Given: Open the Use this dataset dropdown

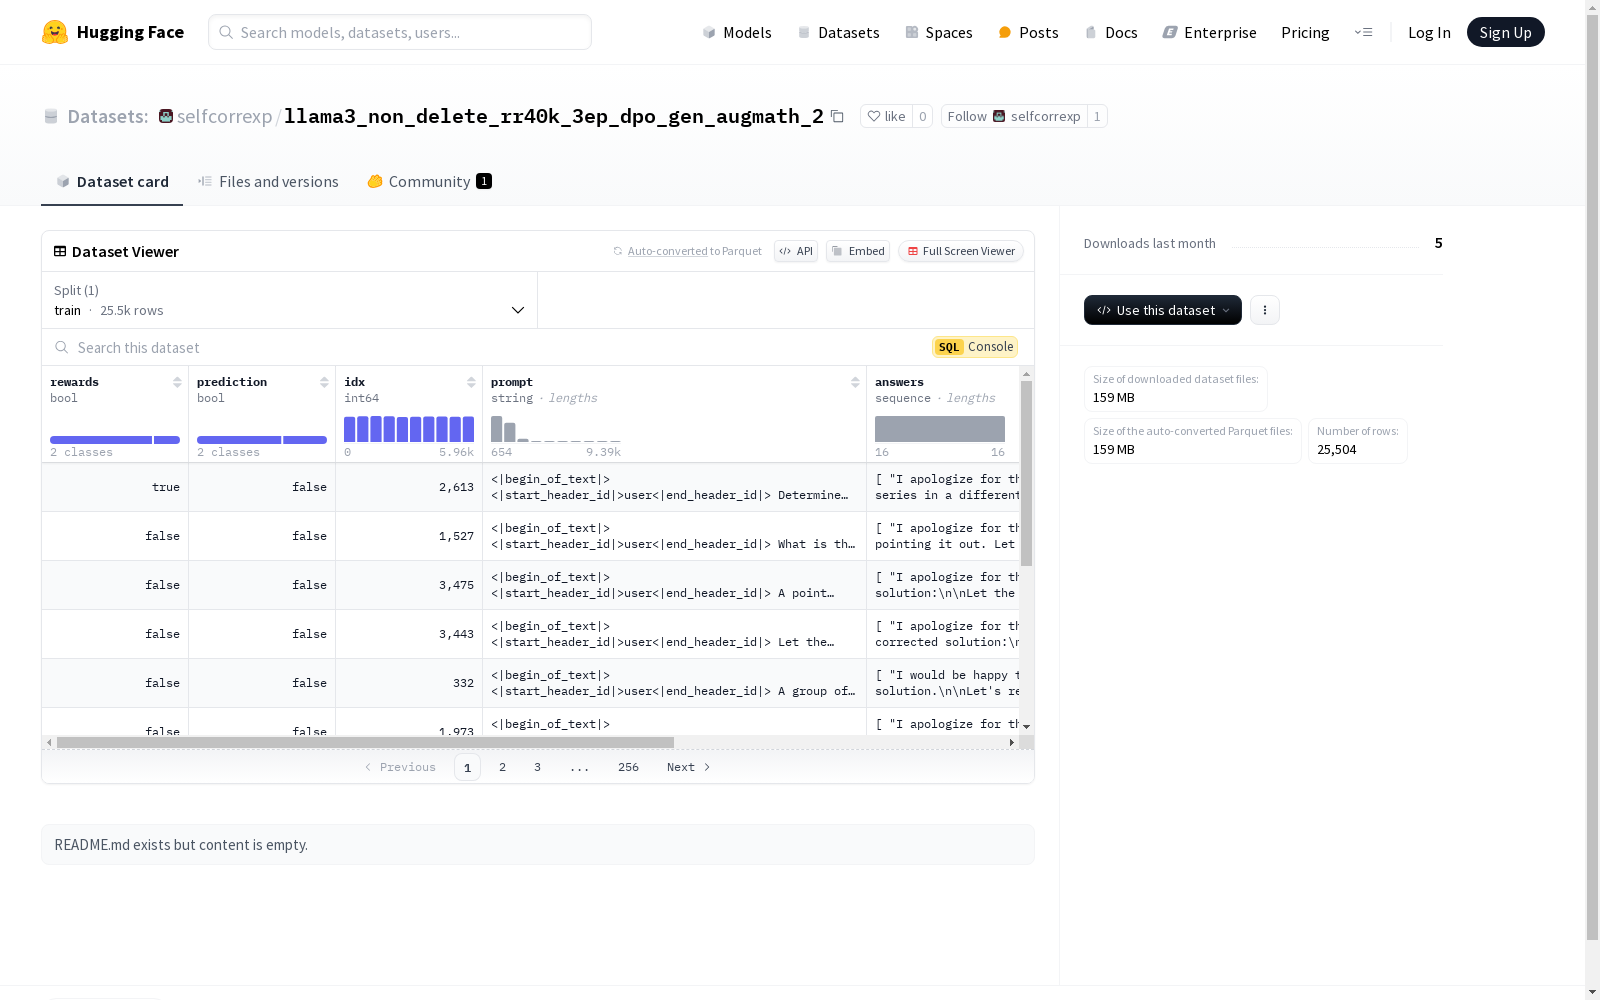Looking at the screenshot, I should point(1163,310).
